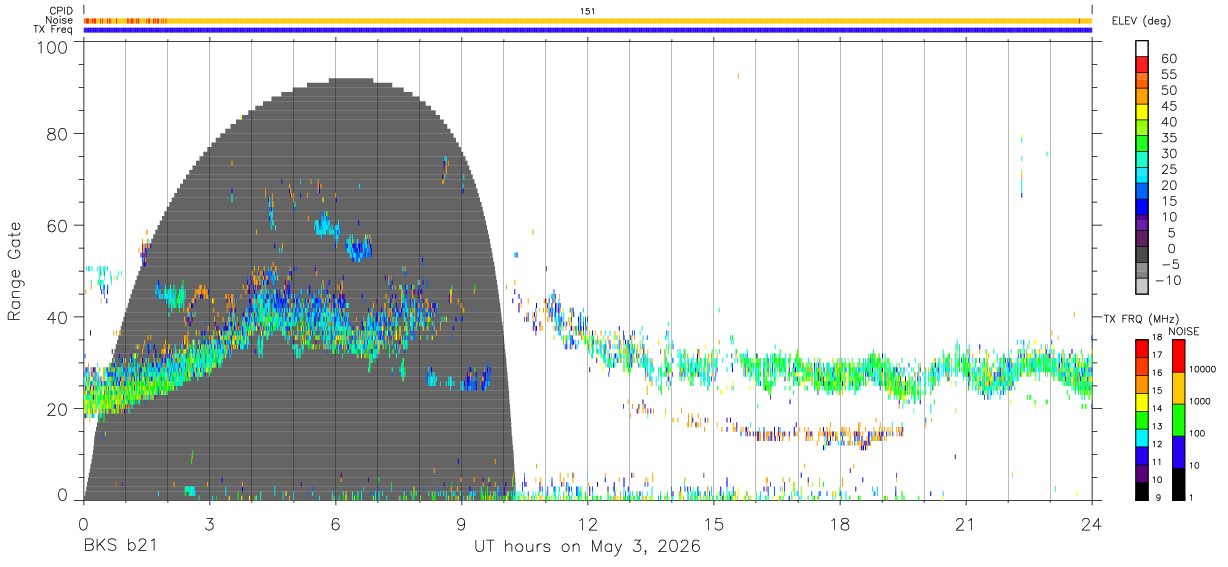Viewport: 1228px width, 567px height.
Task: Click the ELEV (deg) colorbar title
Action: pyautogui.click(x=1141, y=20)
